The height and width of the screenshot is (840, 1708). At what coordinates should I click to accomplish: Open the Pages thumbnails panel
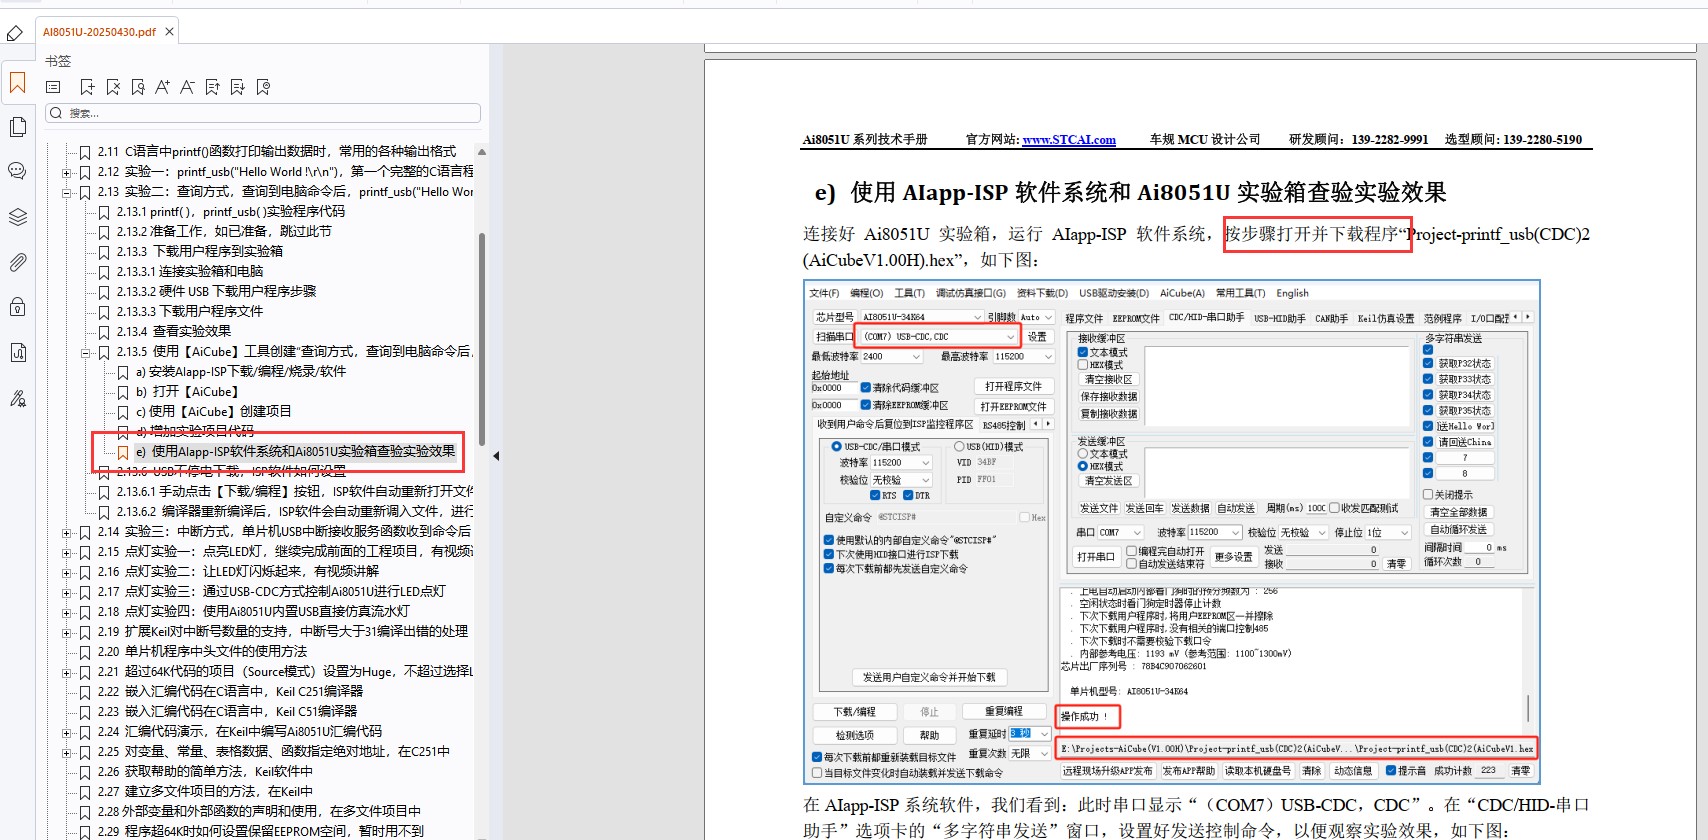tap(17, 127)
